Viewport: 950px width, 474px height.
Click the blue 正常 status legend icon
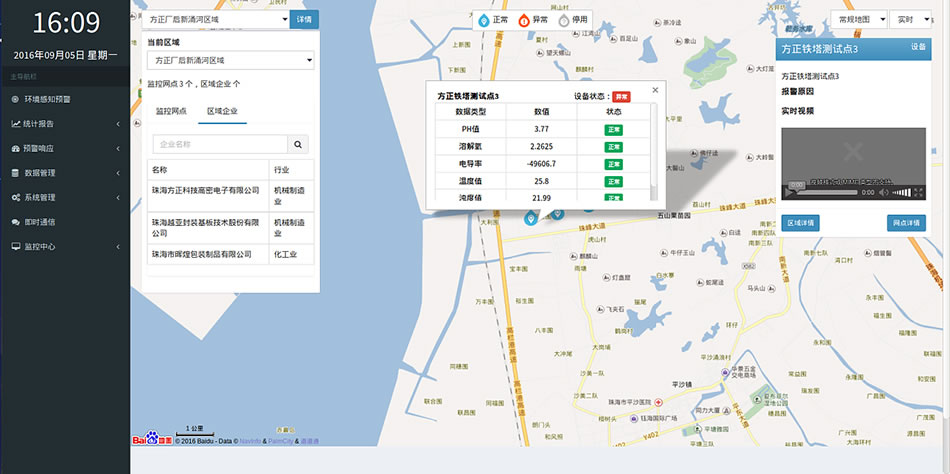pos(484,19)
